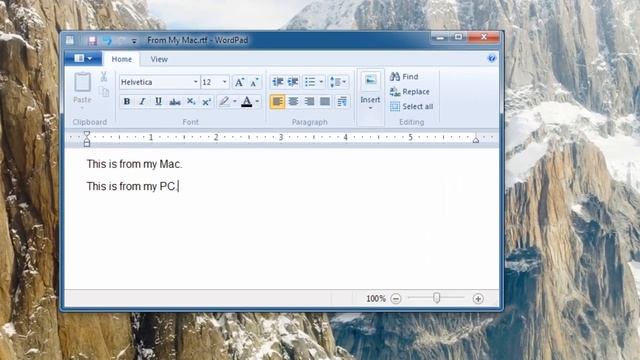Open WordPad Help question mark icon
This screenshot has width=640, height=360.
pos(491,58)
